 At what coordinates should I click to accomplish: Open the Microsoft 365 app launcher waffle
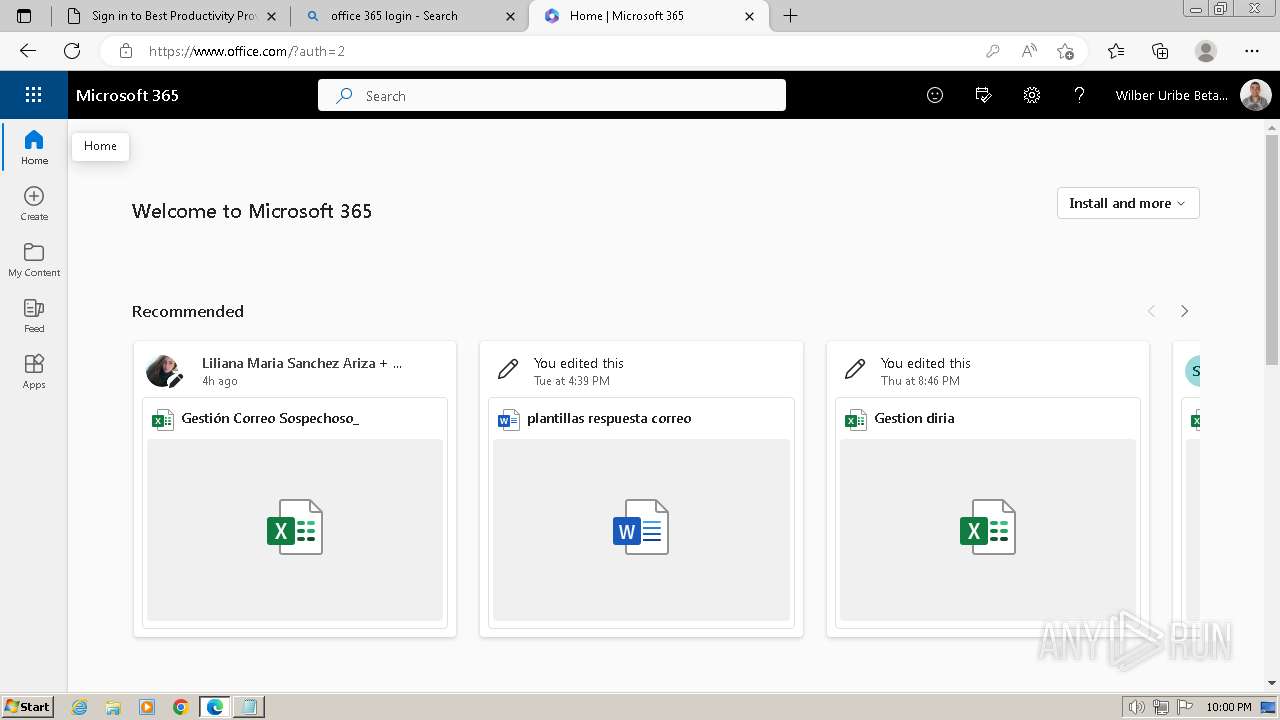(x=33, y=95)
